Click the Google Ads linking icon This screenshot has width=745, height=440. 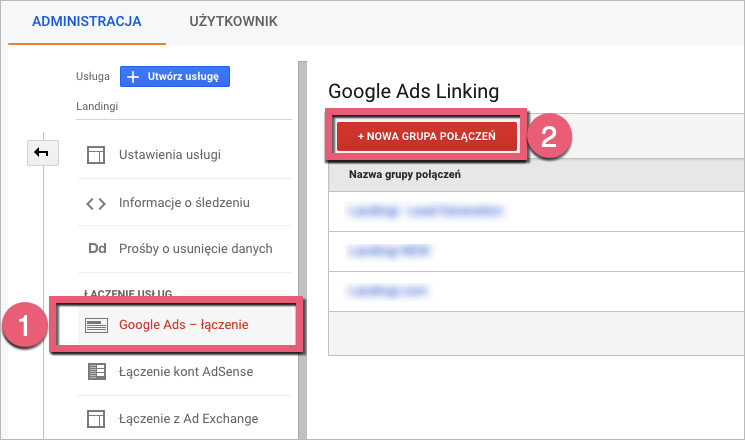pos(96,324)
